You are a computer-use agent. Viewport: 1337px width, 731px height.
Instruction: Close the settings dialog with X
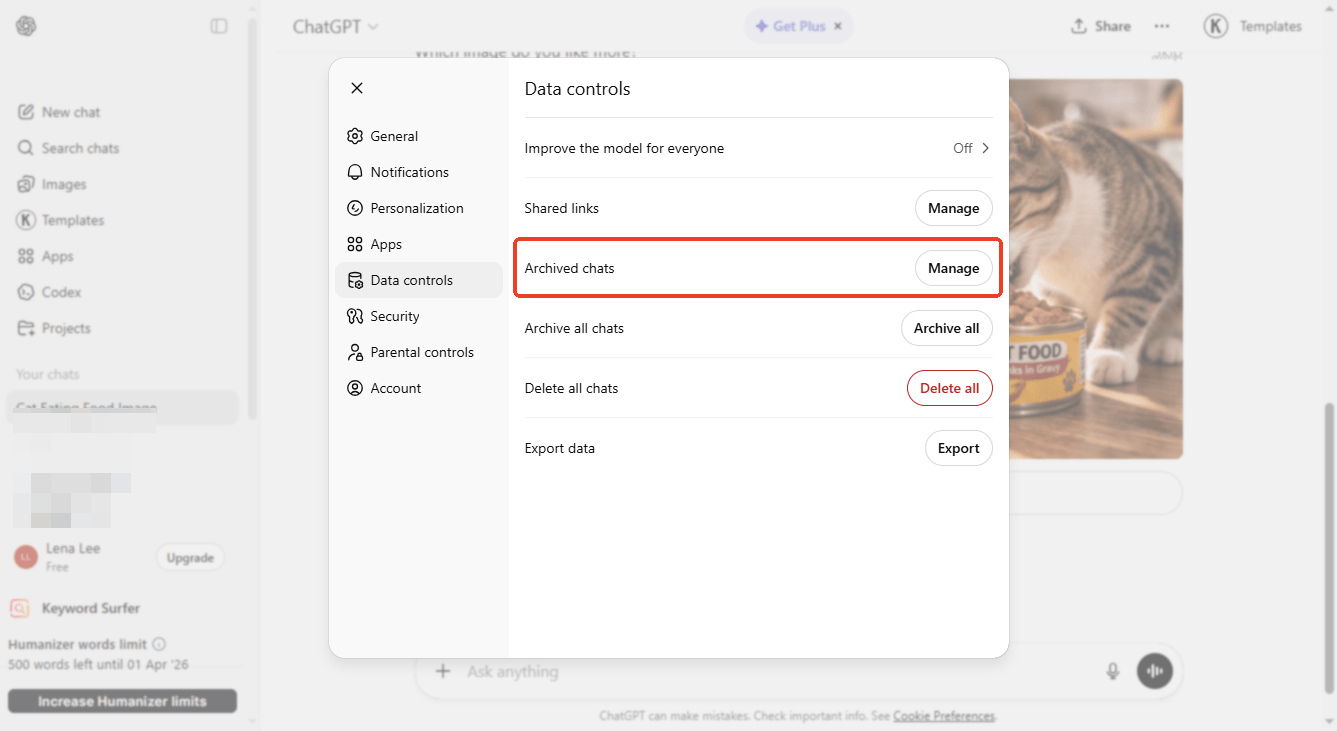[x=357, y=88]
